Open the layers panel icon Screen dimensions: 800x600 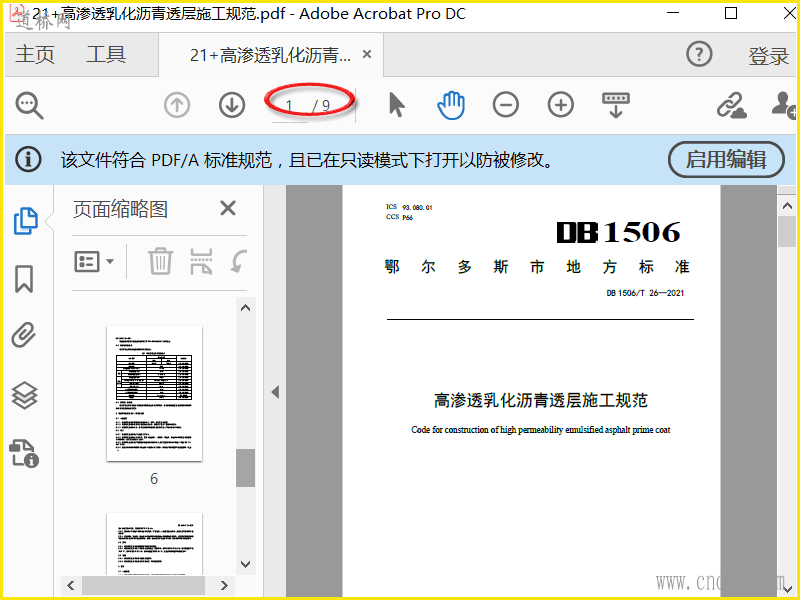(24, 395)
